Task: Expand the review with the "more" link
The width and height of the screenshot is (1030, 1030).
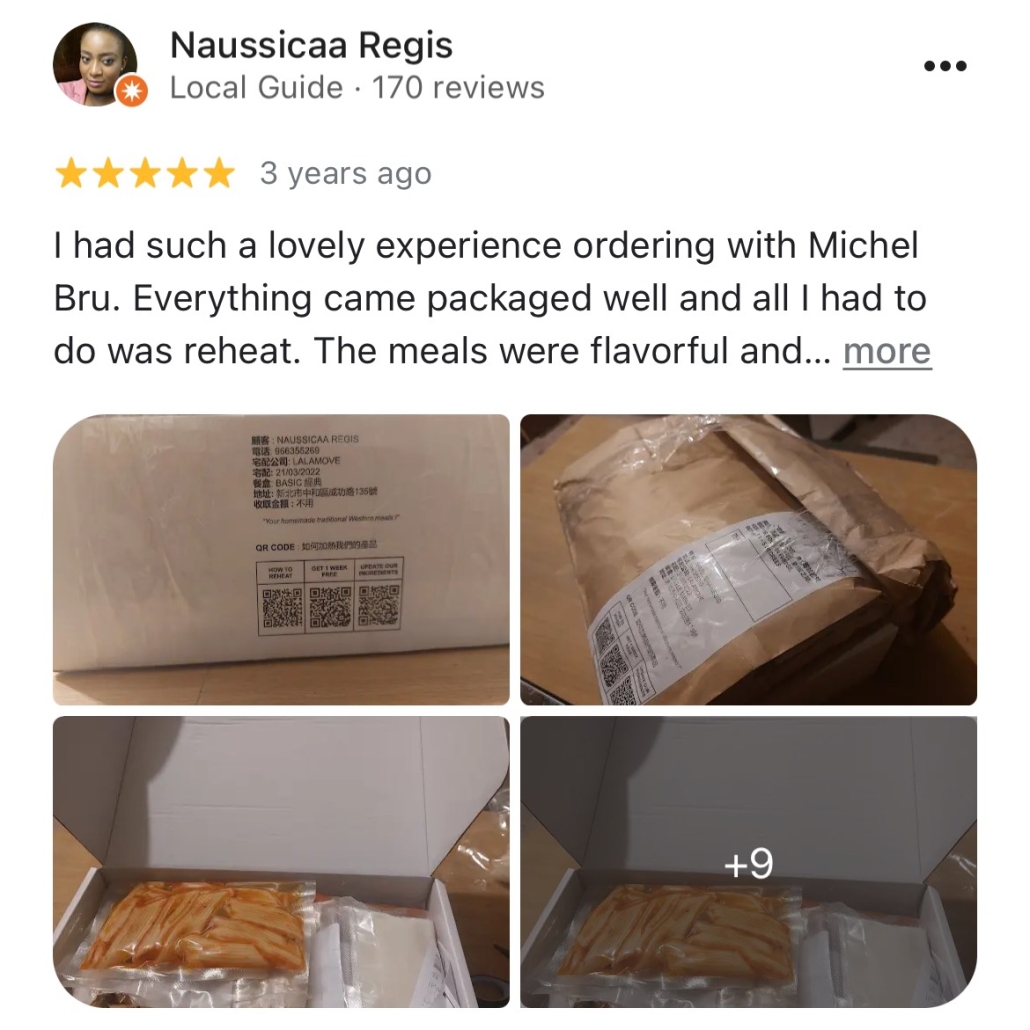Action: 887,351
